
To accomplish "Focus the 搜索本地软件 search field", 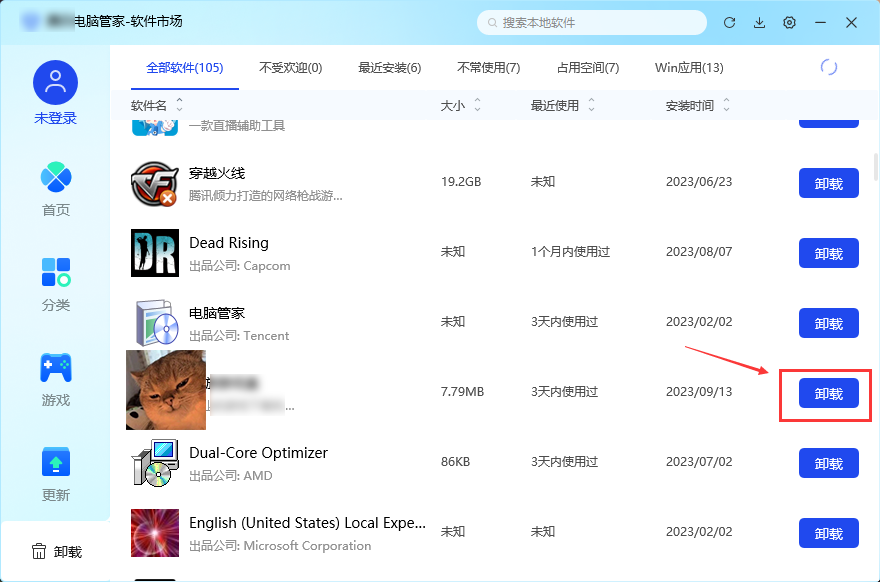I will point(592,22).
